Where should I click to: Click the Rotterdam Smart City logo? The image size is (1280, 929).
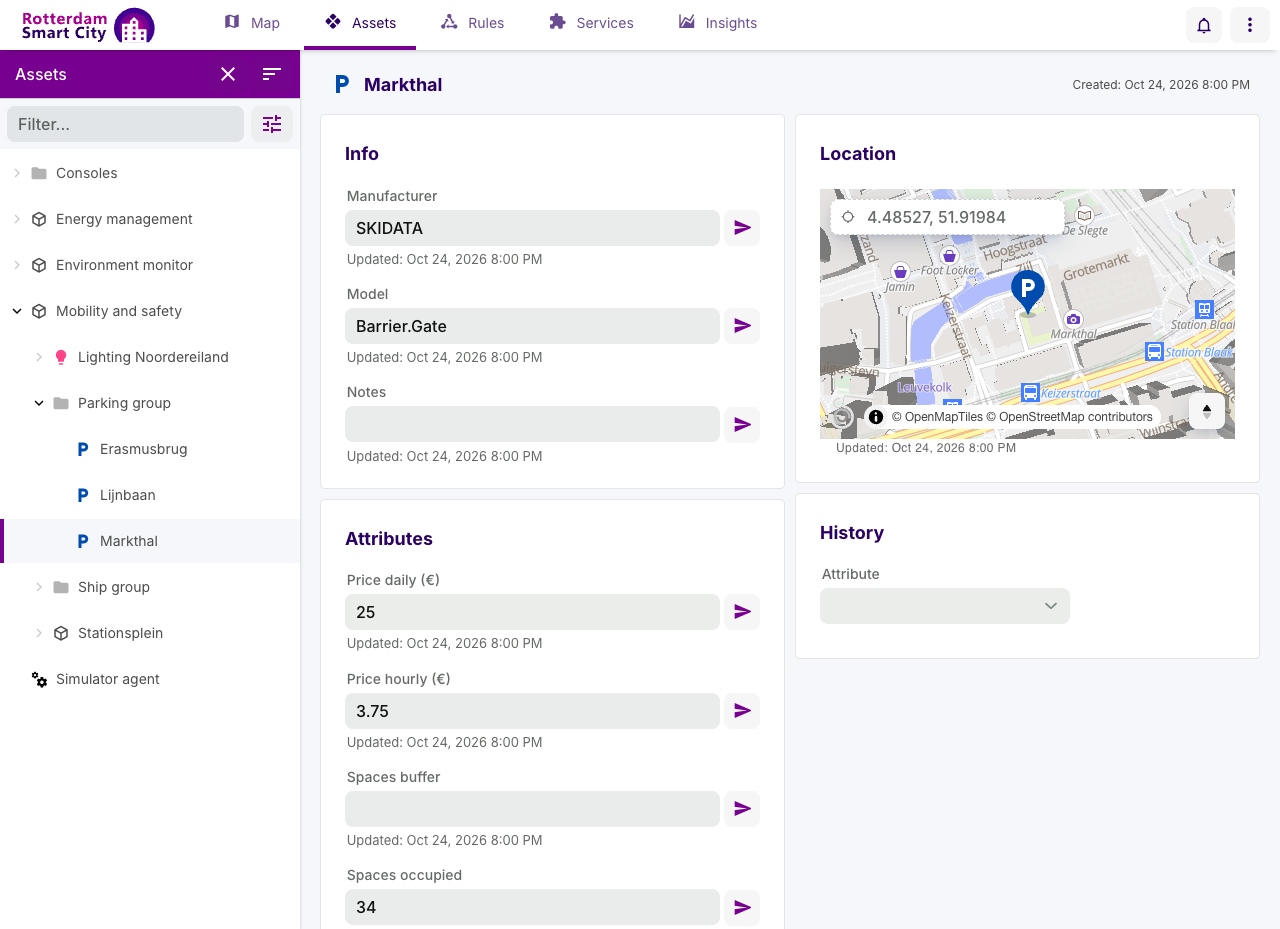coord(88,26)
